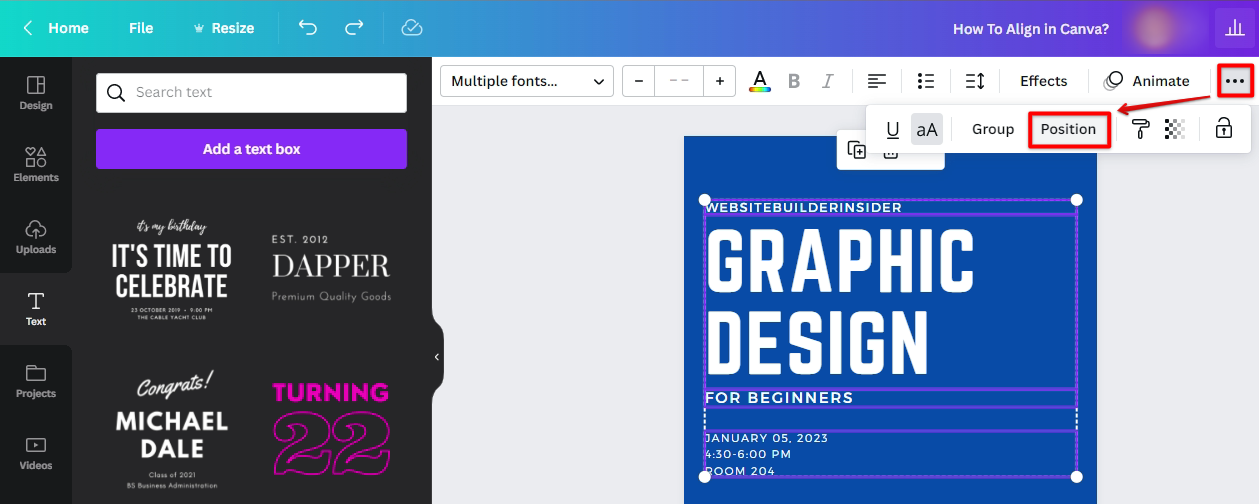Expand the three-dots more options menu

[1235, 81]
